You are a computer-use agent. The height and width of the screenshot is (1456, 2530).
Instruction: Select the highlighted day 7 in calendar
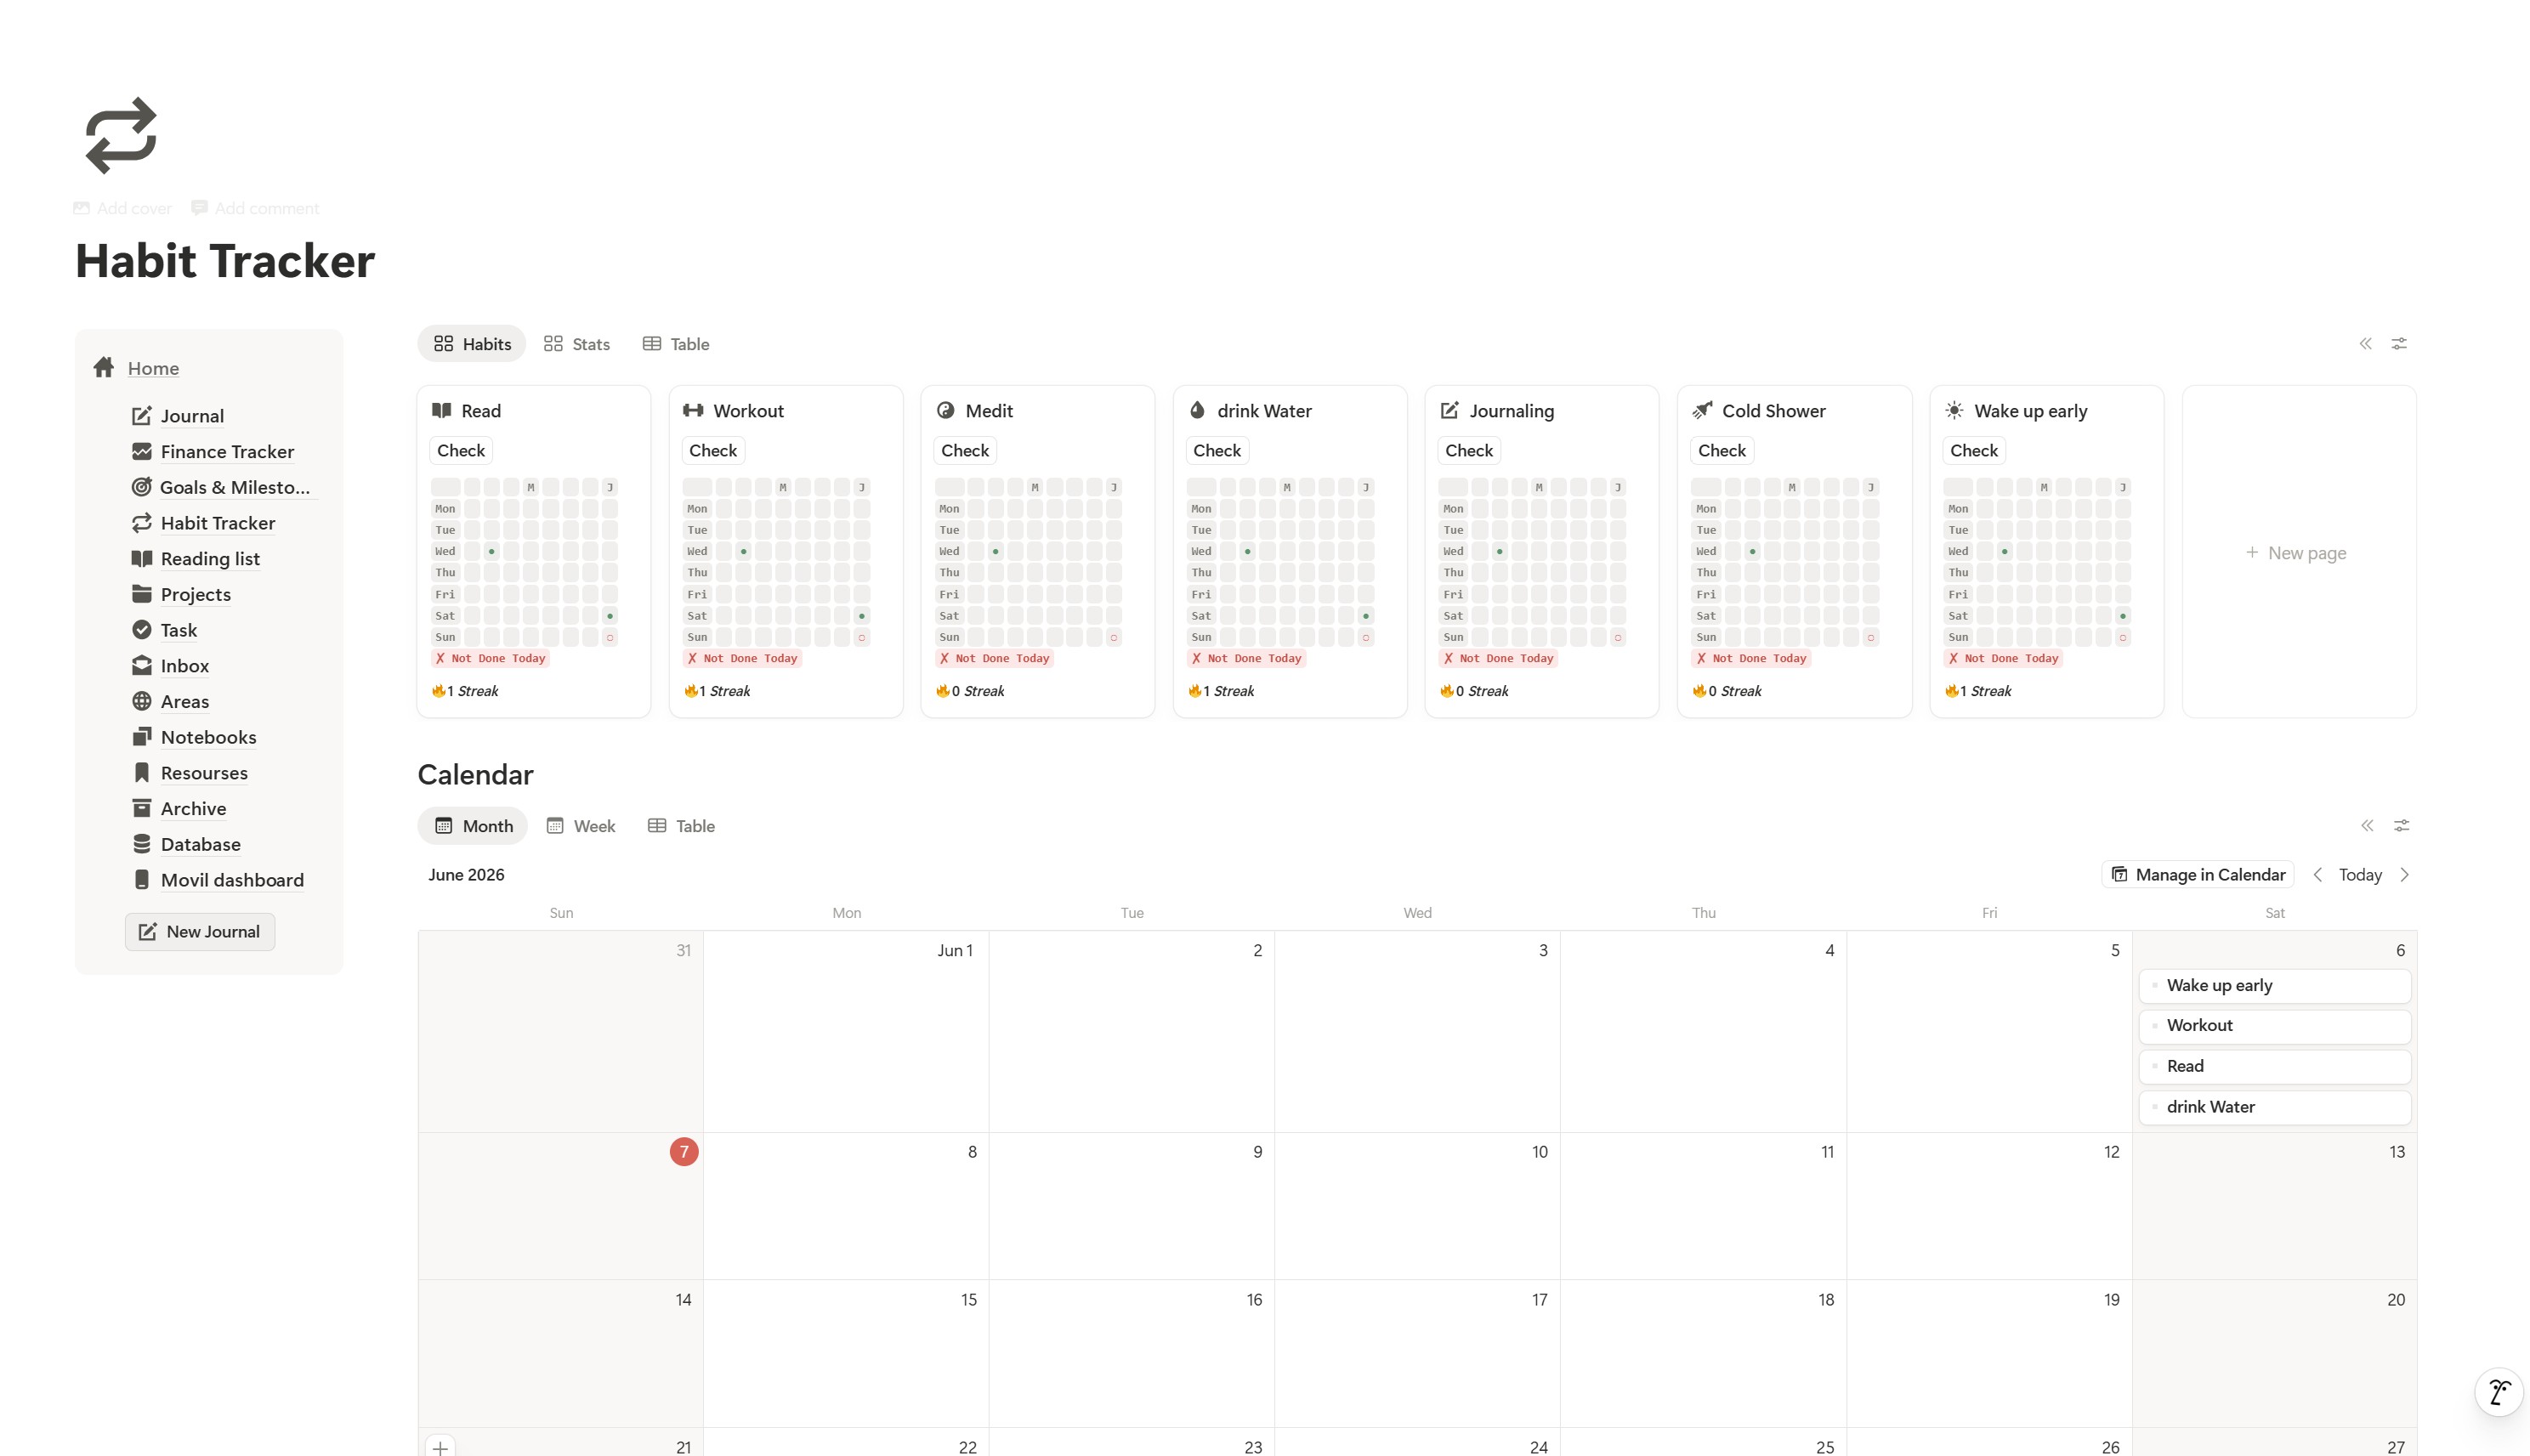(x=684, y=1152)
